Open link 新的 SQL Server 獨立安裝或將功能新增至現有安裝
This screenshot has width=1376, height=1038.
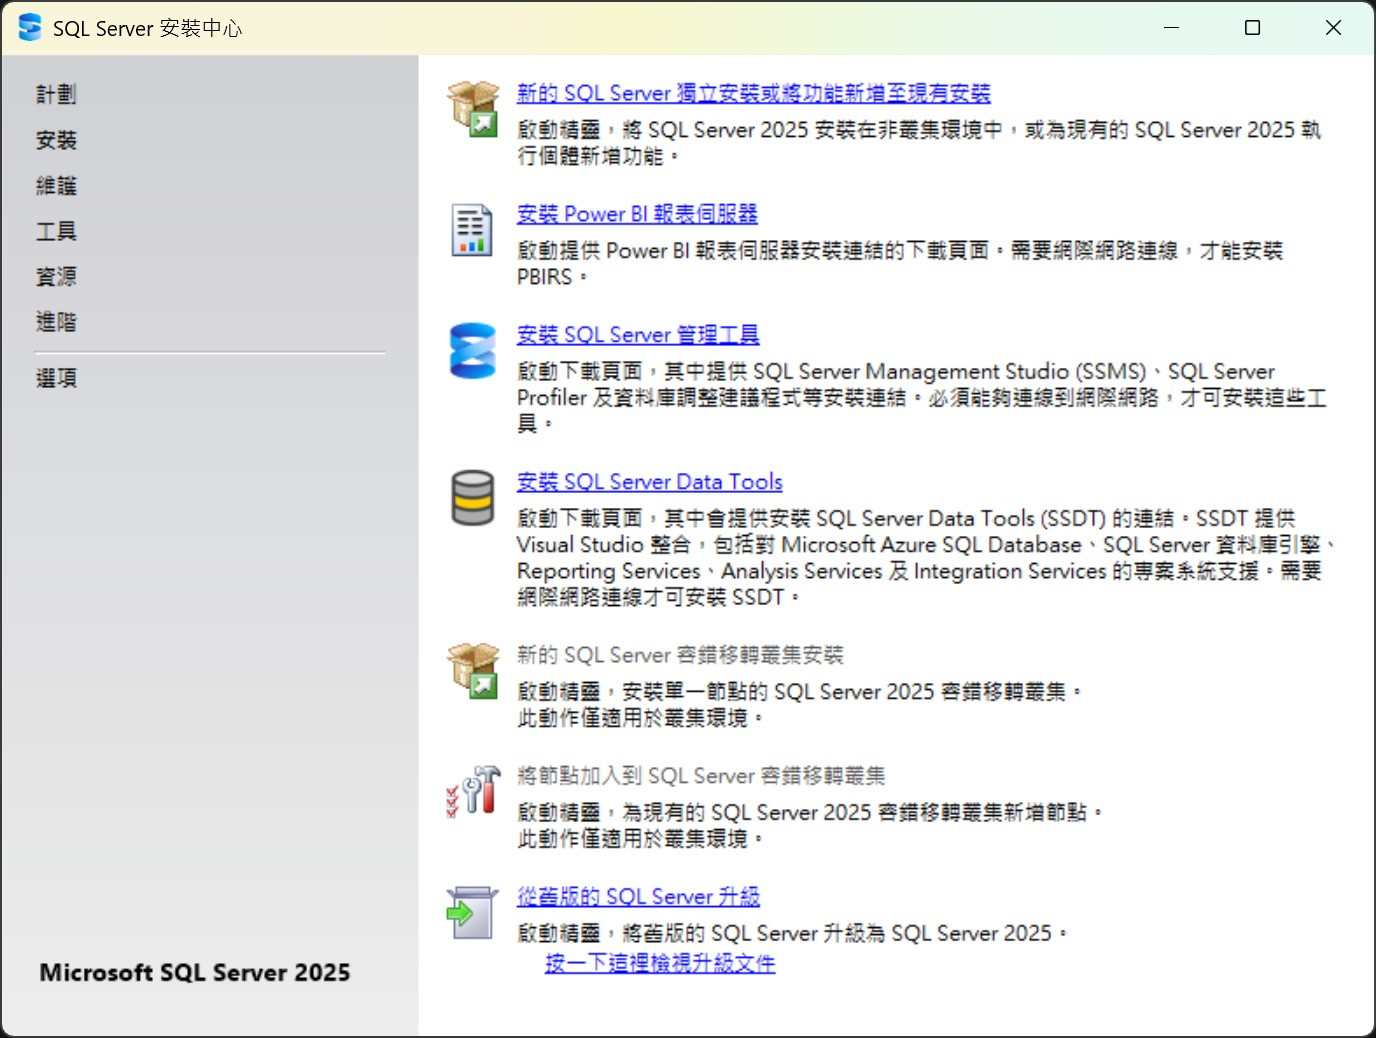coord(753,93)
